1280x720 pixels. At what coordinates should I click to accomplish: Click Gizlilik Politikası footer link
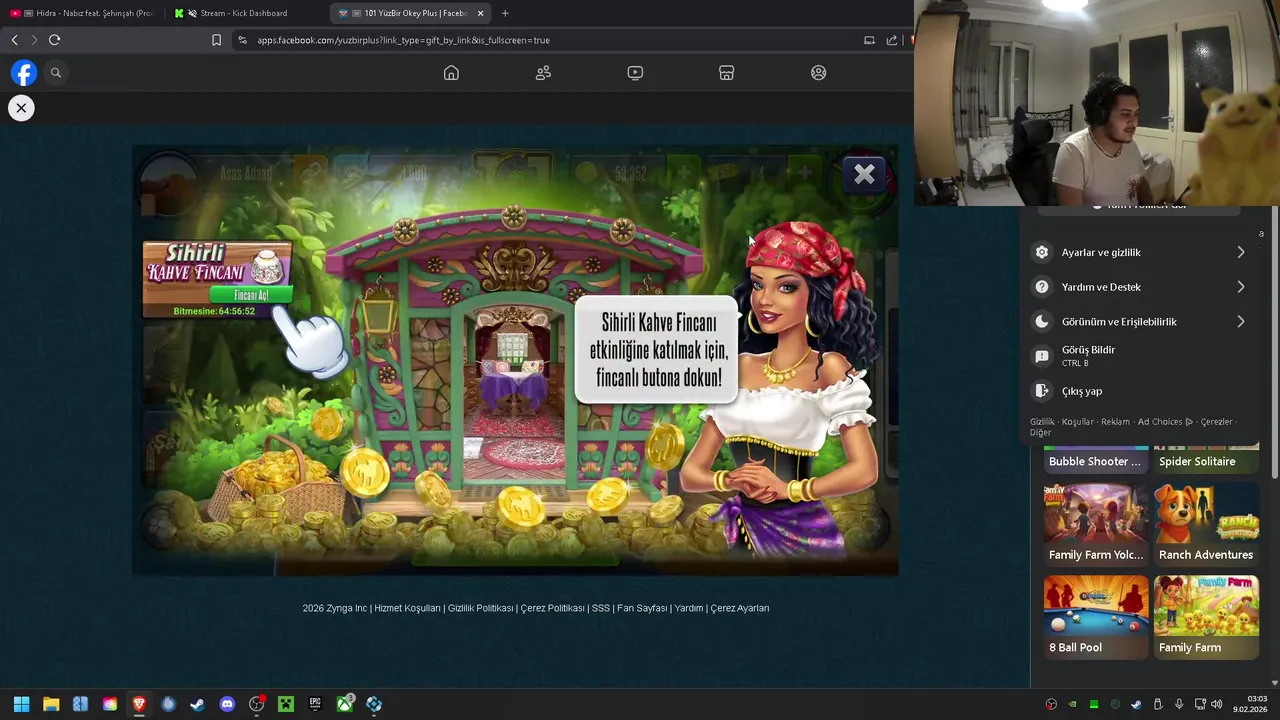point(480,608)
